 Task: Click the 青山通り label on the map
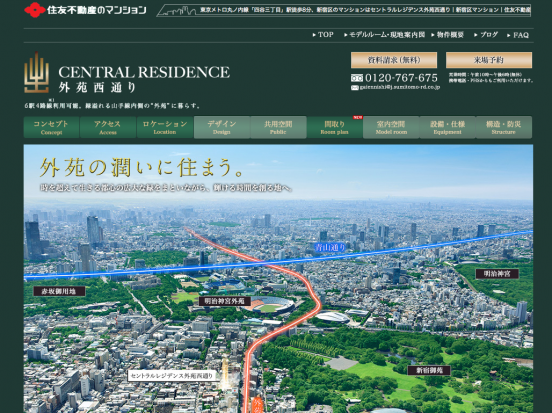point(330,248)
